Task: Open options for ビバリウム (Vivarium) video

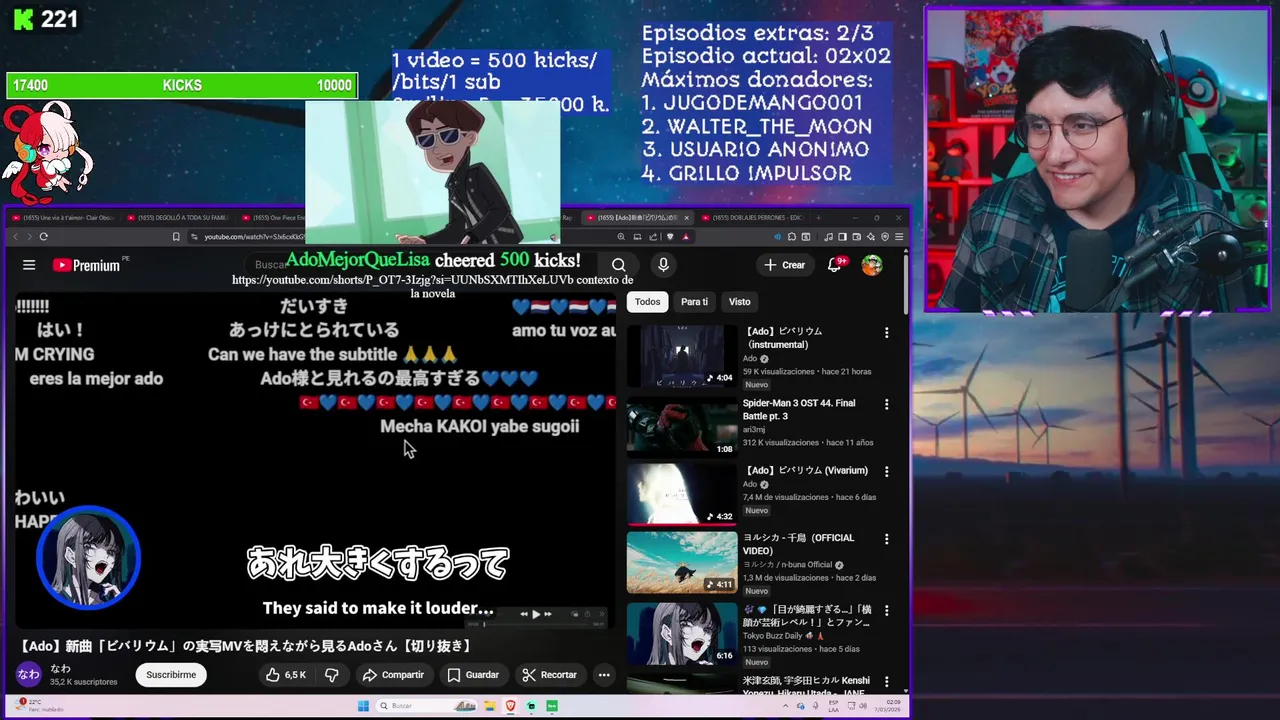Action: pos(886,471)
